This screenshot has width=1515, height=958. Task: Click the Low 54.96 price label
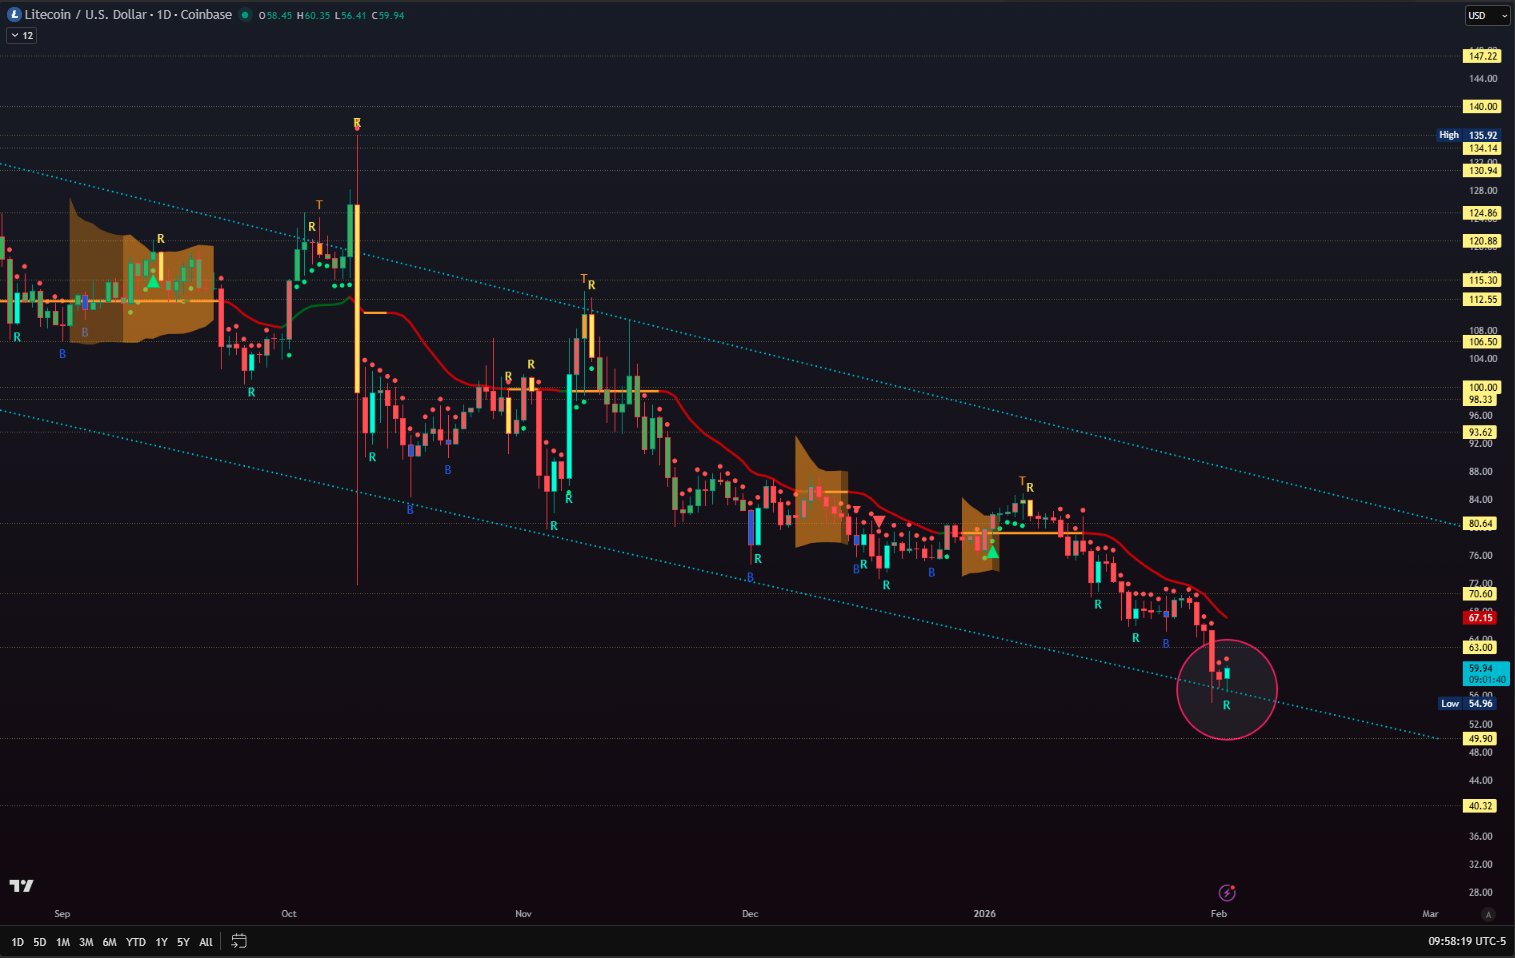click(1468, 704)
